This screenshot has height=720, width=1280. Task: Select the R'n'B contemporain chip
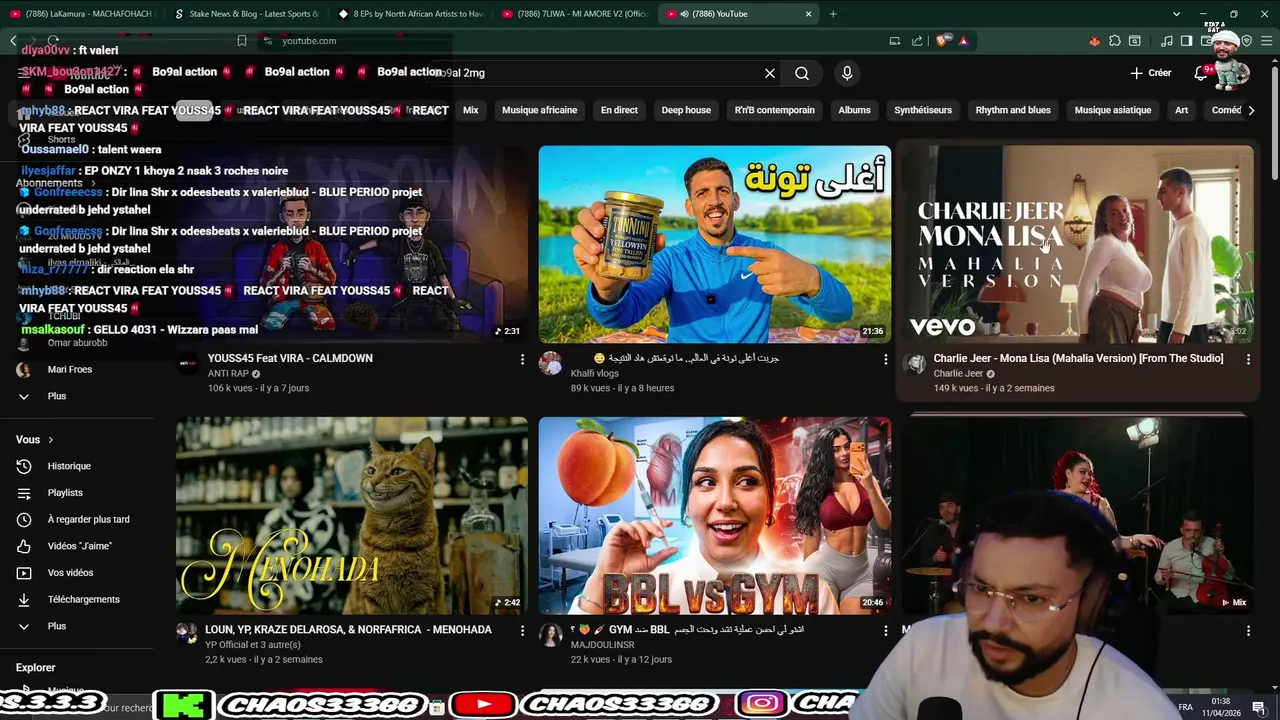coord(774,110)
